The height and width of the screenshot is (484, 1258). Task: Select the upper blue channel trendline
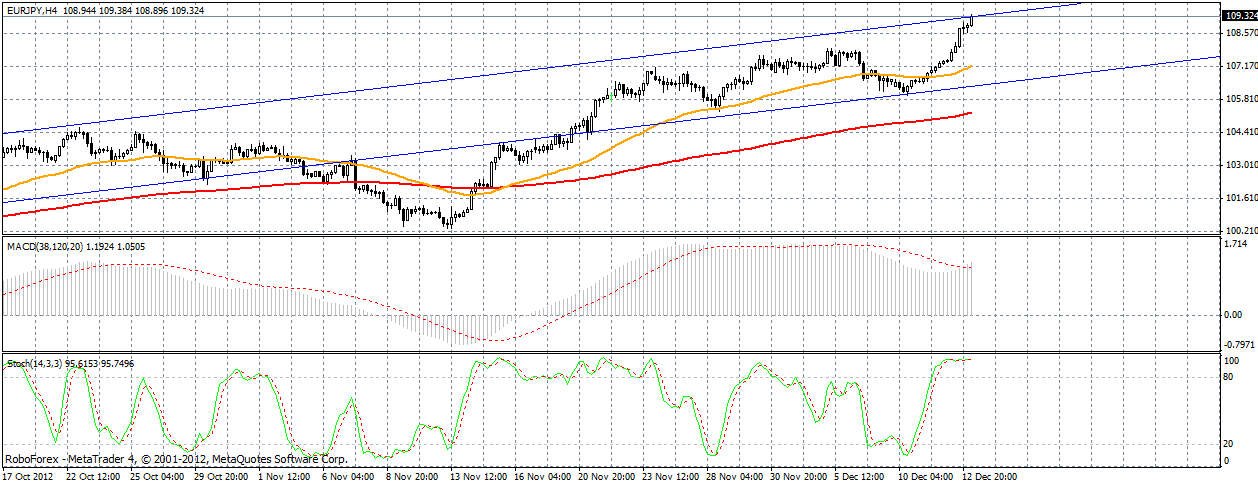540,68
